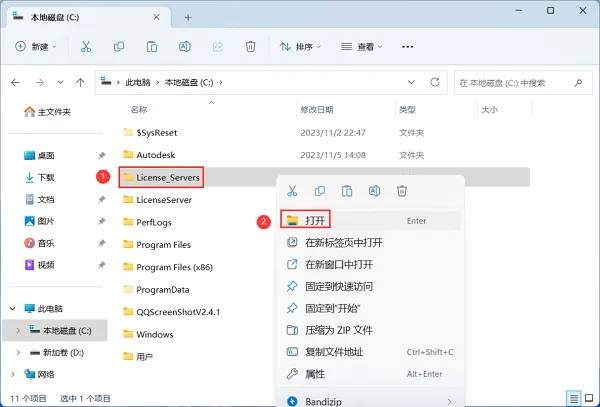Image resolution: width=600 pixels, height=407 pixels.
Task: Click the Delete icon in the context menu
Action: click(402, 190)
